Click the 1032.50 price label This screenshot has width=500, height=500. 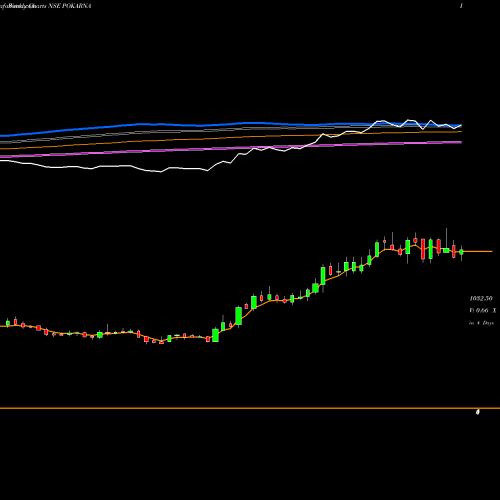[481, 298]
